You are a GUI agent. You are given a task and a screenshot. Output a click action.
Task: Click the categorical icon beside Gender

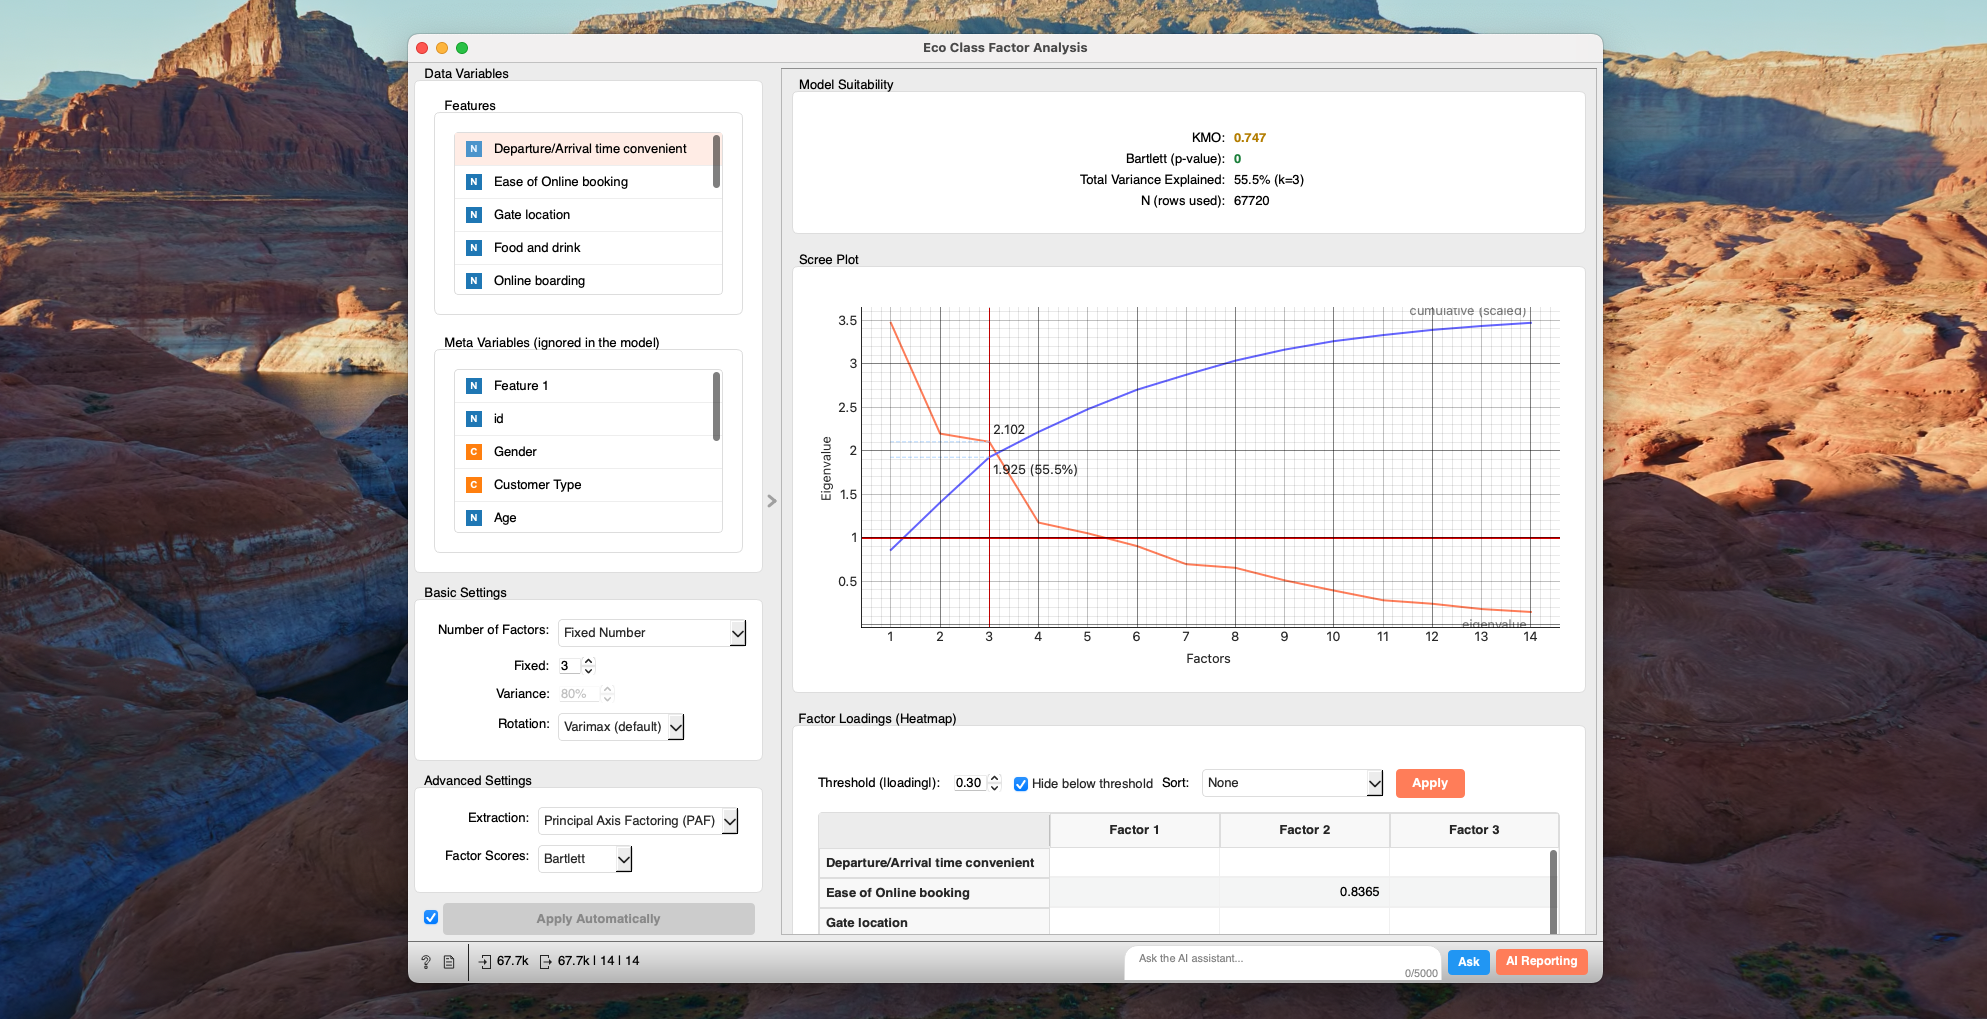pyautogui.click(x=474, y=452)
